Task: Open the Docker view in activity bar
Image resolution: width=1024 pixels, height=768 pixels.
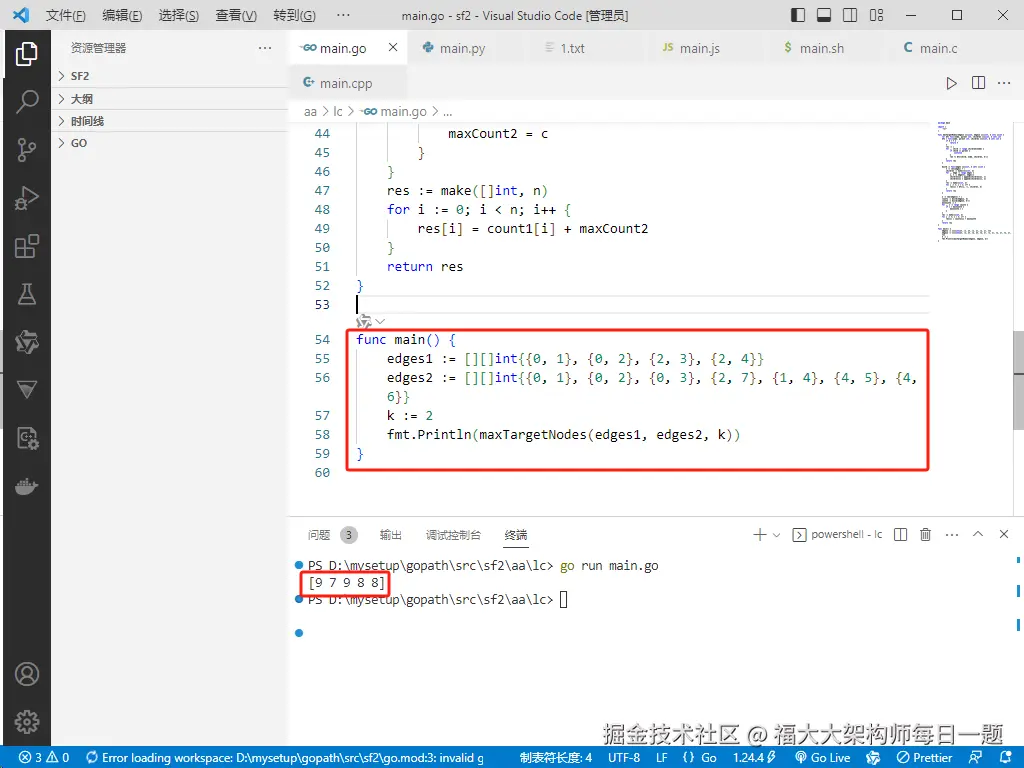Action: tap(27, 487)
